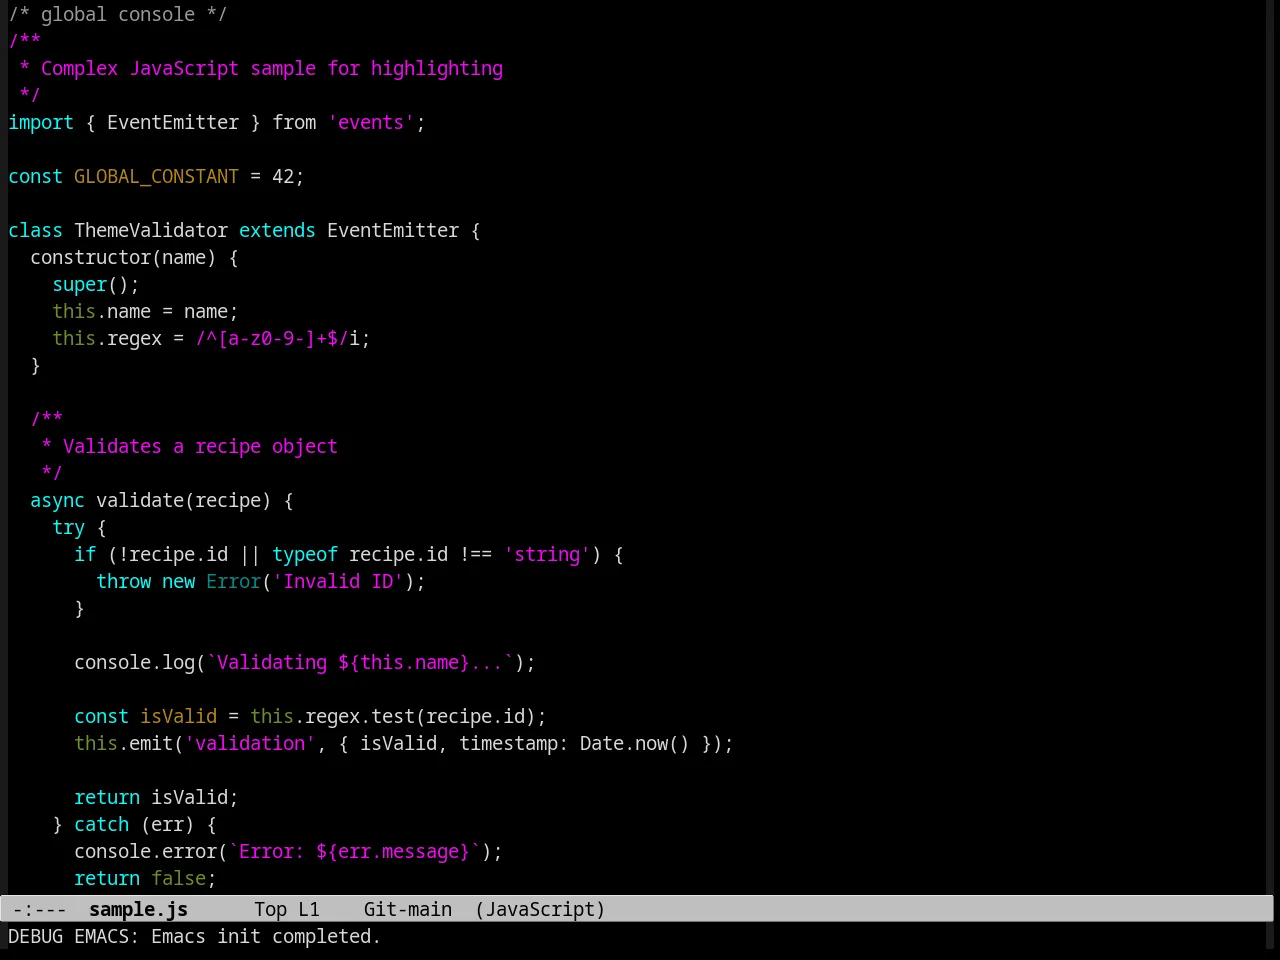Click the EventEmitter name in import statement
The image size is (1280, 960).
click(x=173, y=122)
